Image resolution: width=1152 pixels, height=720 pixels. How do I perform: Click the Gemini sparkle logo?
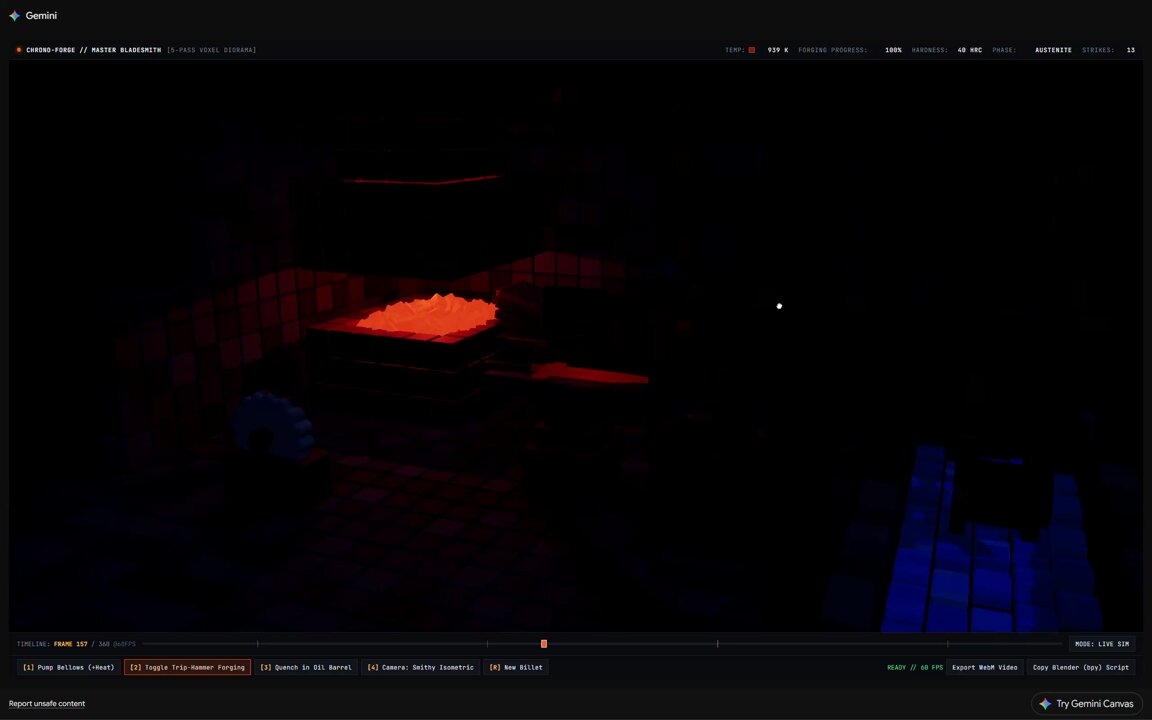(15, 15)
